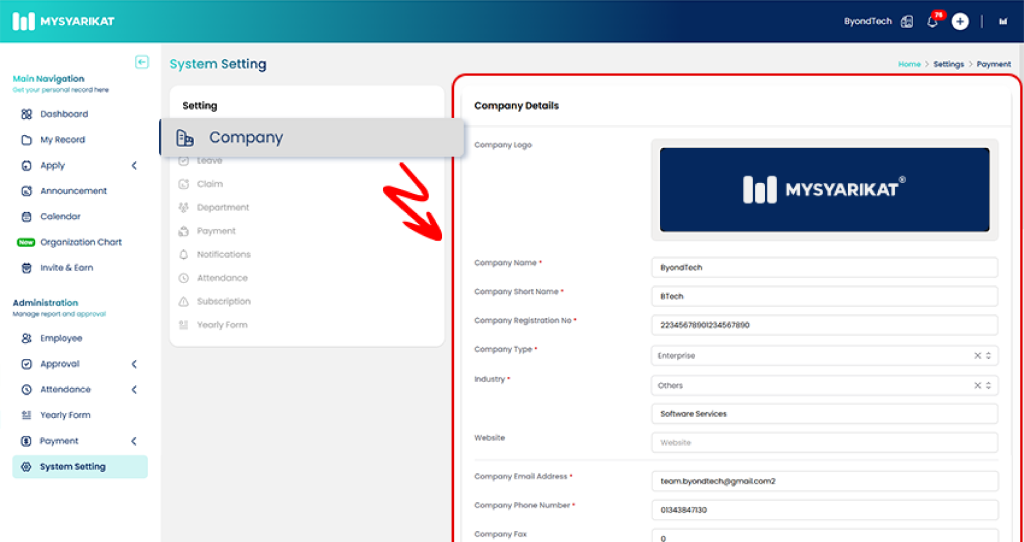This screenshot has height=542, width=1024.
Task: Click the Company Email Address field
Action: click(824, 481)
